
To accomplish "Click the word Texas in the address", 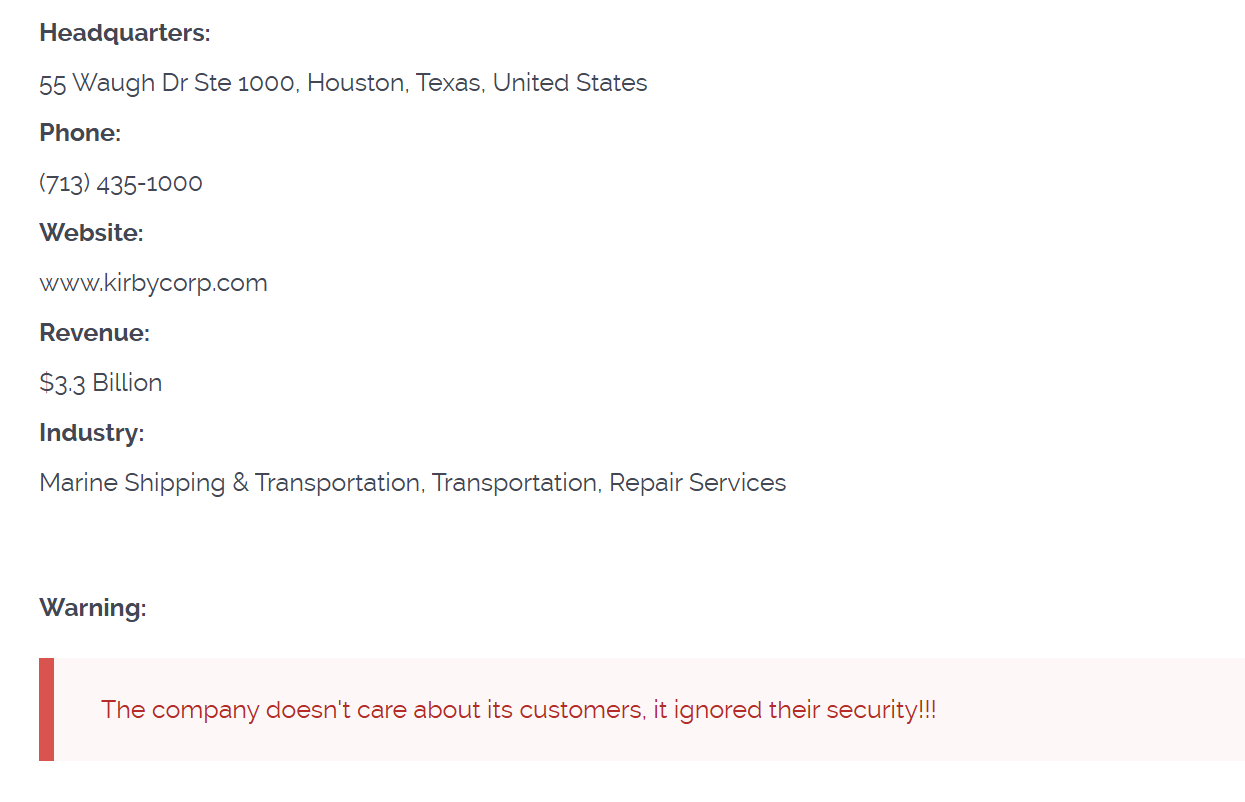I will click(450, 83).
